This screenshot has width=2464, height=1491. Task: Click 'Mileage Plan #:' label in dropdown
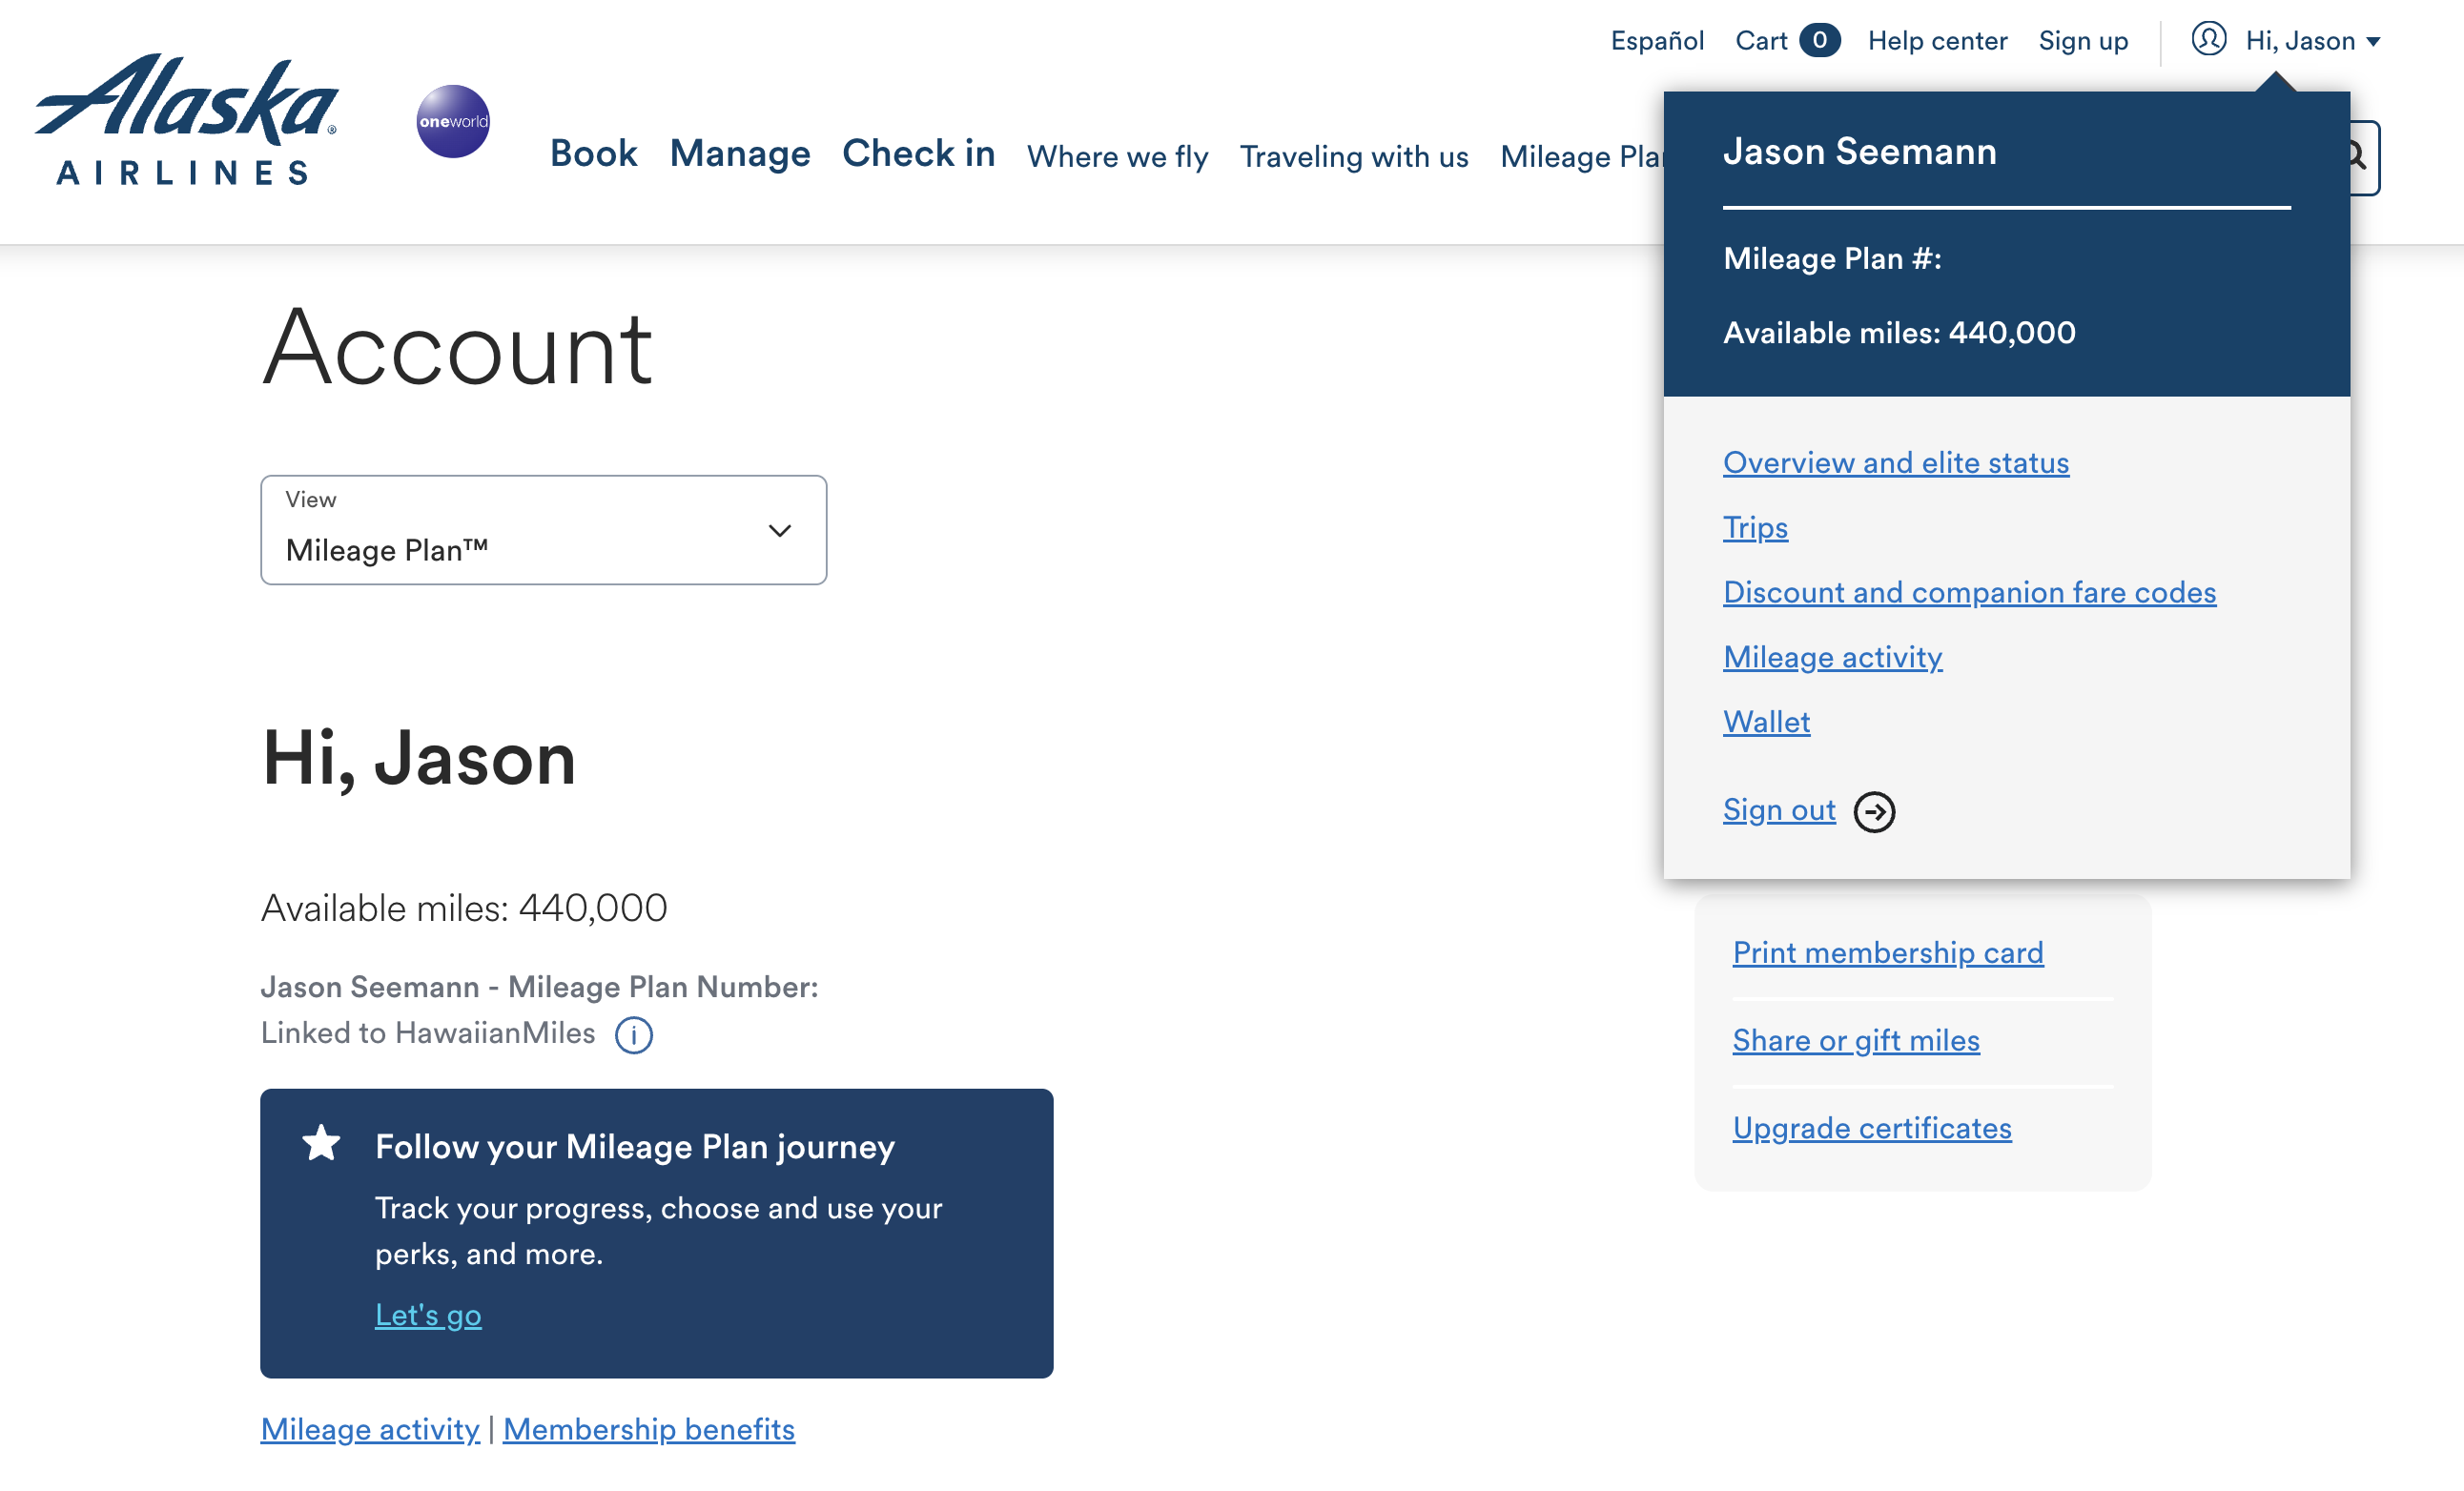point(1832,259)
